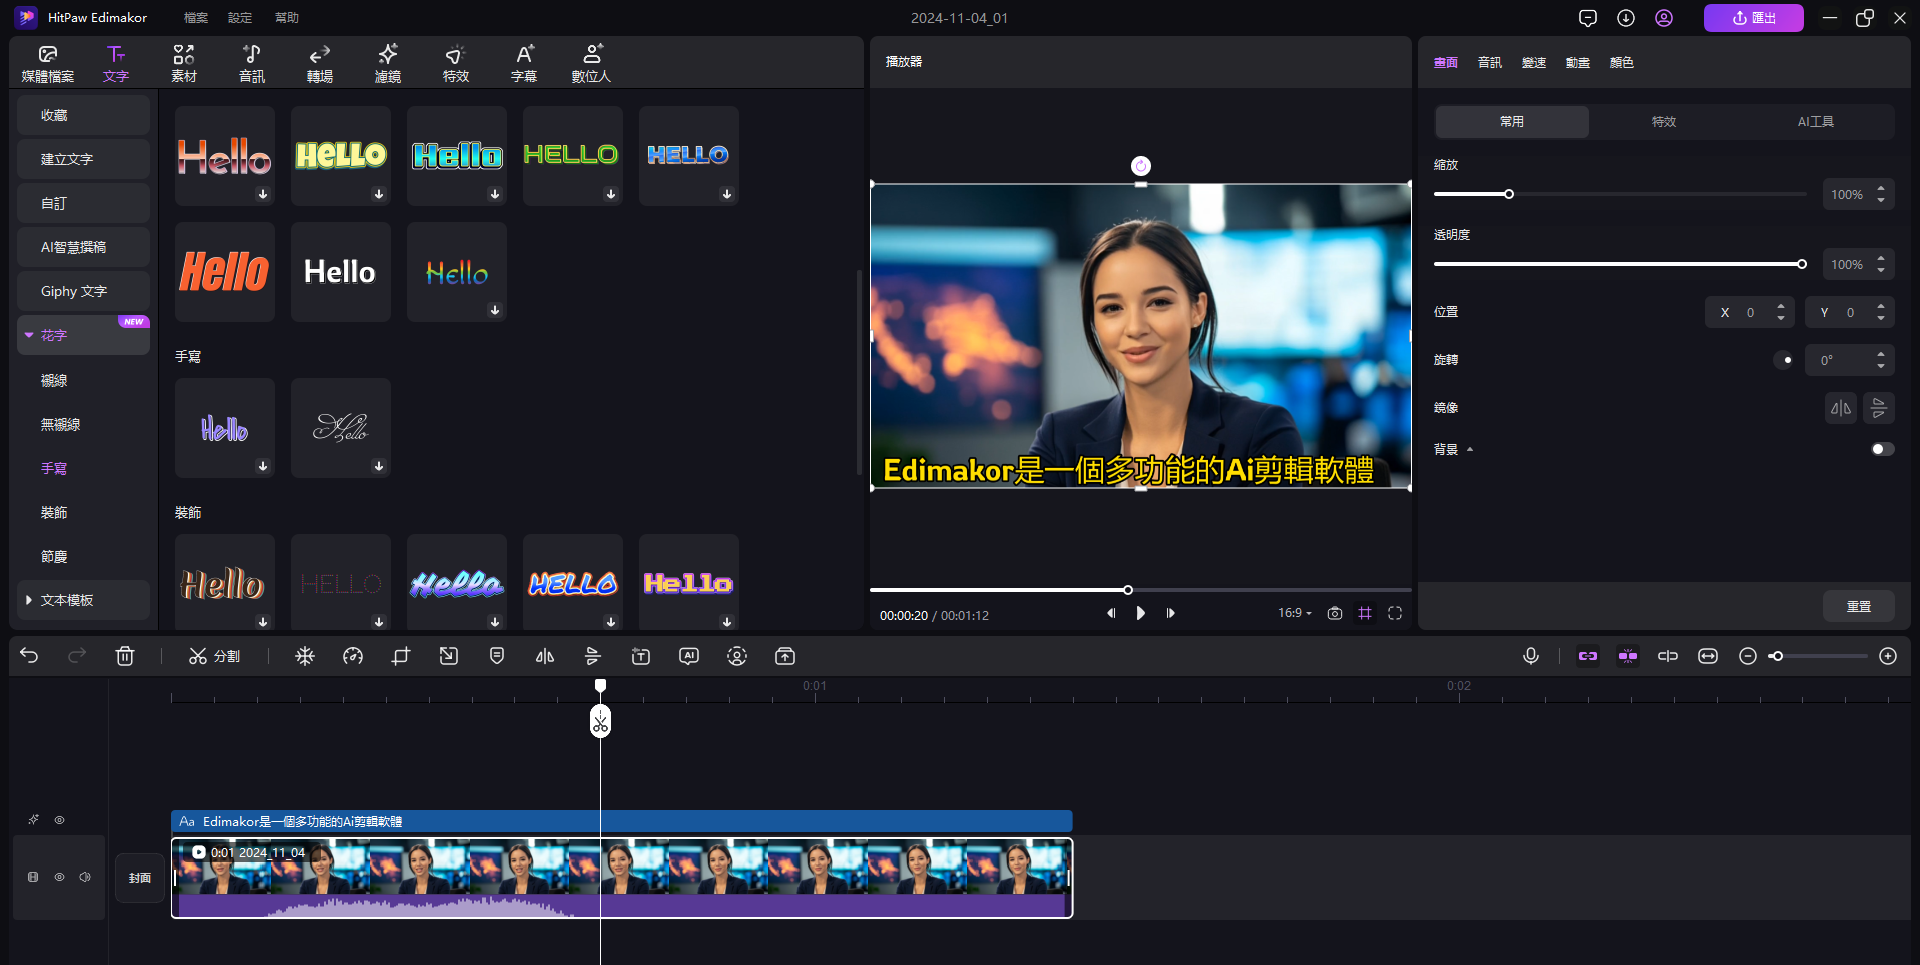Click the 重置 reset button
Screen dimensions: 1920x965
click(1859, 606)
